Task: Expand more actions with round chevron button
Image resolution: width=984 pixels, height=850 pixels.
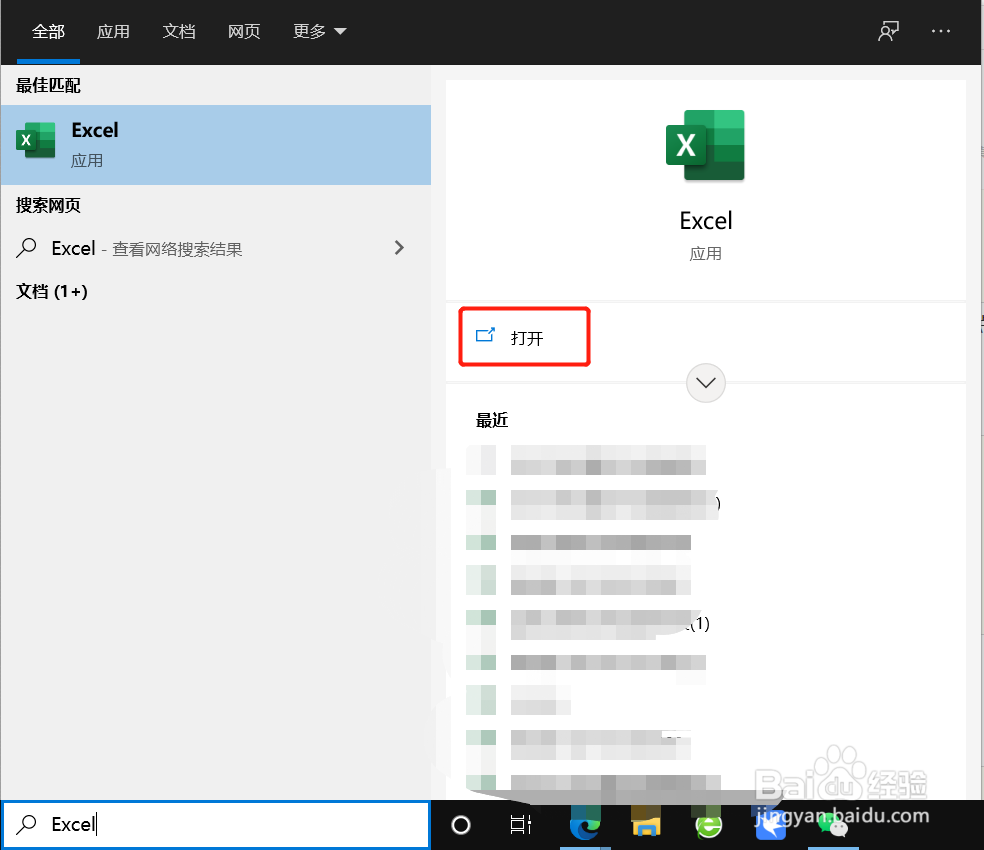Action: [705, 383]
